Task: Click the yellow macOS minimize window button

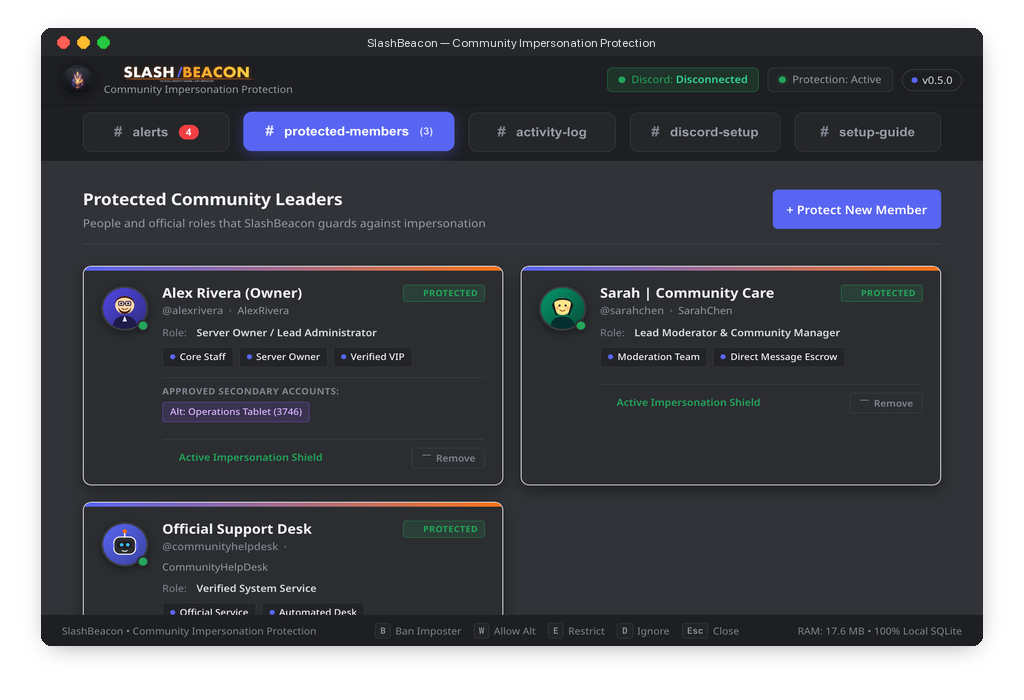Action: tap(84, 42)
